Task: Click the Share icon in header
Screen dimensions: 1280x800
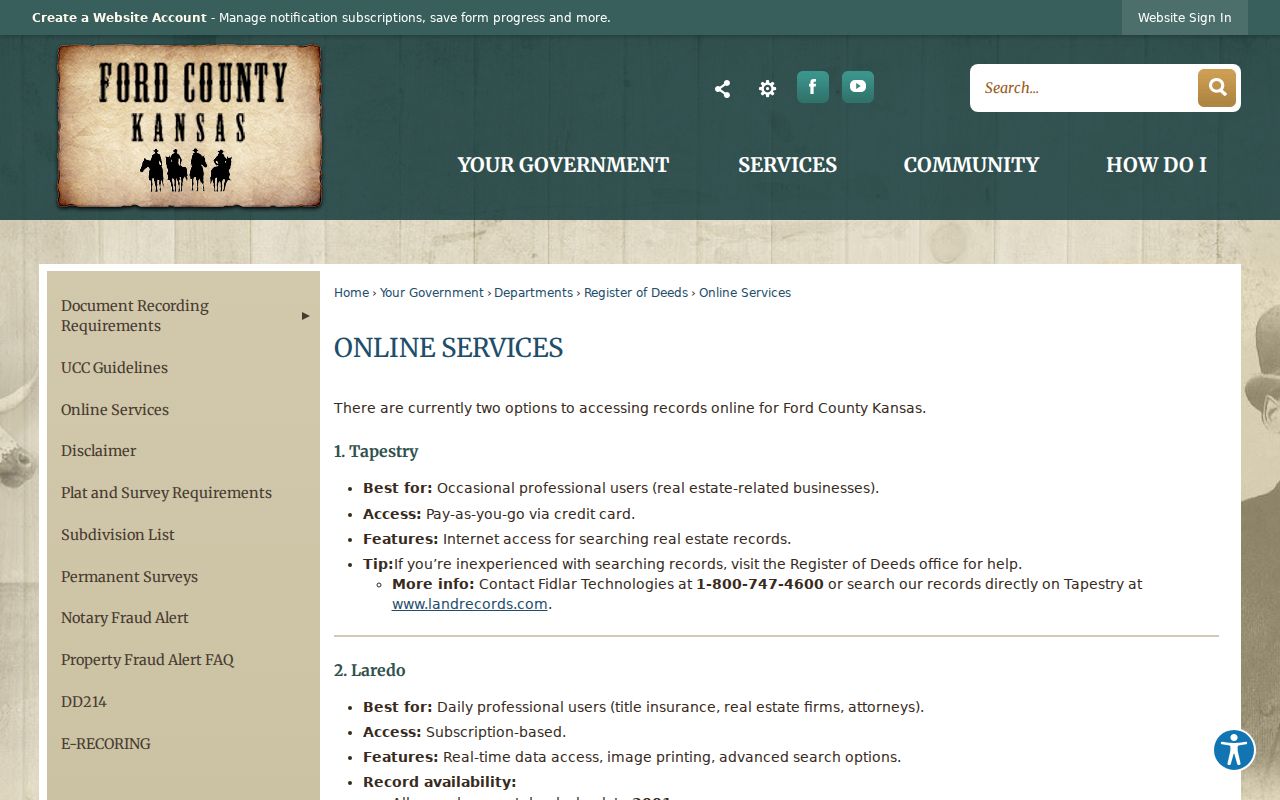Action: click(722, 89)
